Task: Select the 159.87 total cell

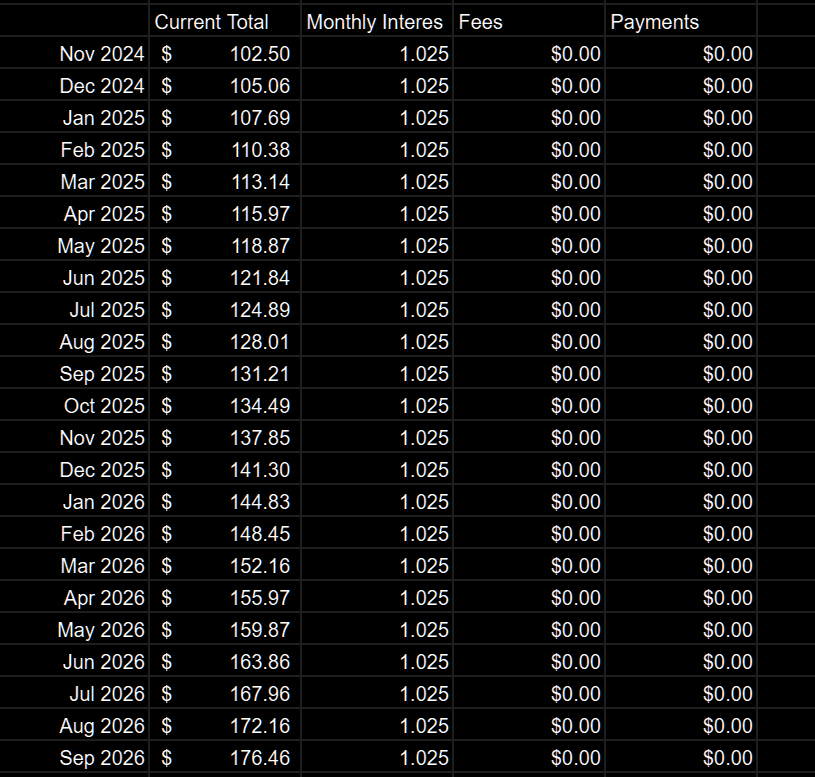Action: click(x=225, y=629)
